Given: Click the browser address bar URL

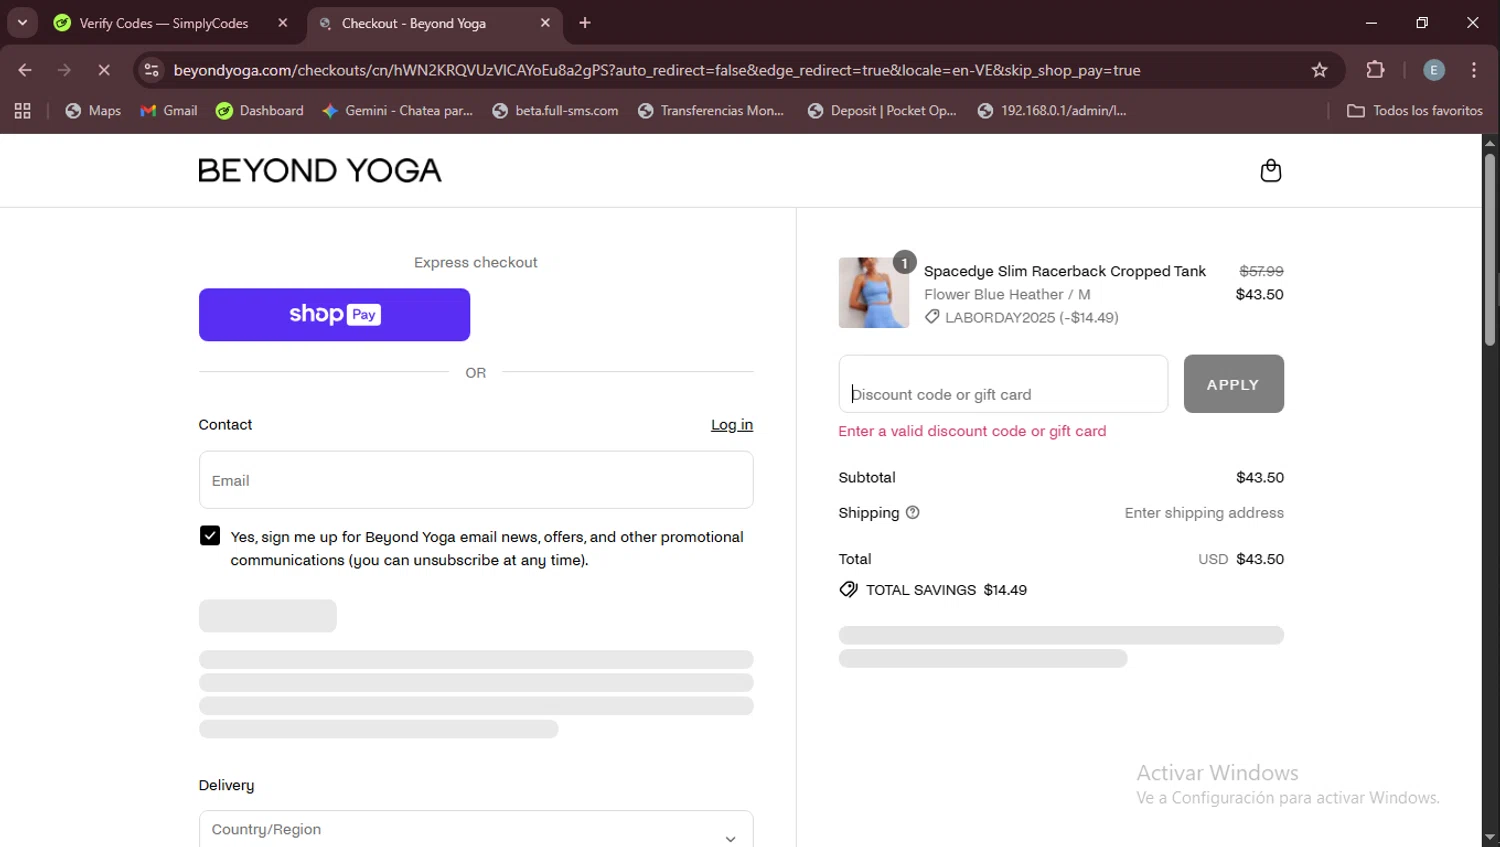Looking at the screenshot, I should pyautogui.click(x=657, y=70).
